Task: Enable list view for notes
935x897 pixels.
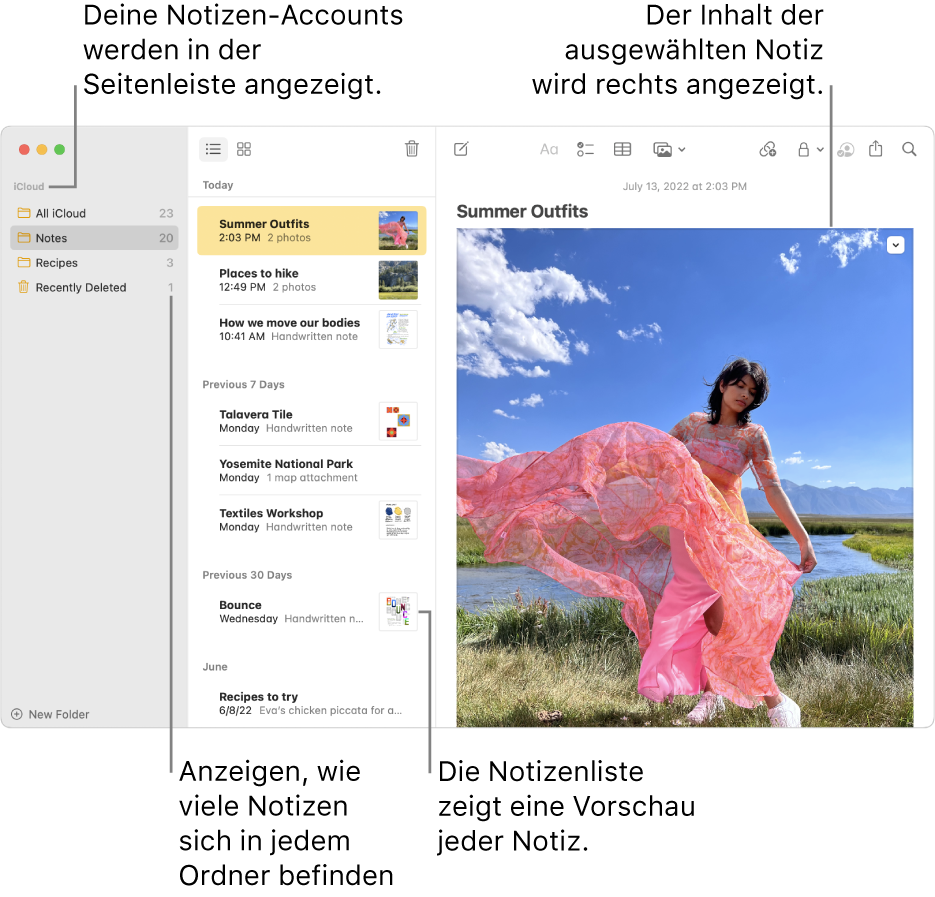Action: click(x=213, y=148)
